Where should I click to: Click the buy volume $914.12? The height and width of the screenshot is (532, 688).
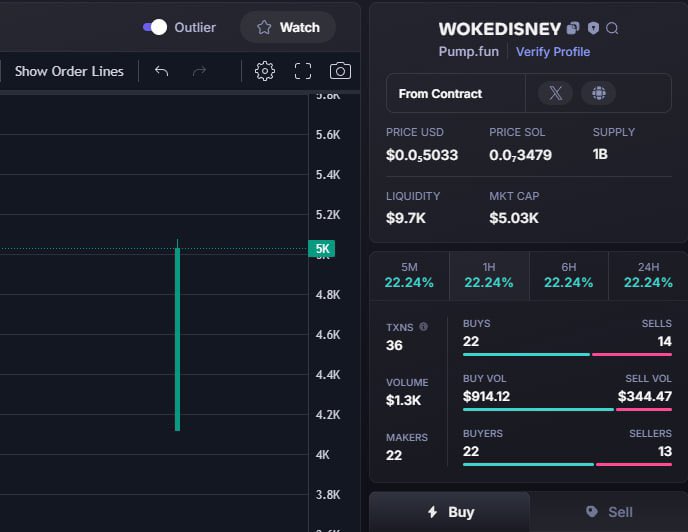tap(486, 396)
